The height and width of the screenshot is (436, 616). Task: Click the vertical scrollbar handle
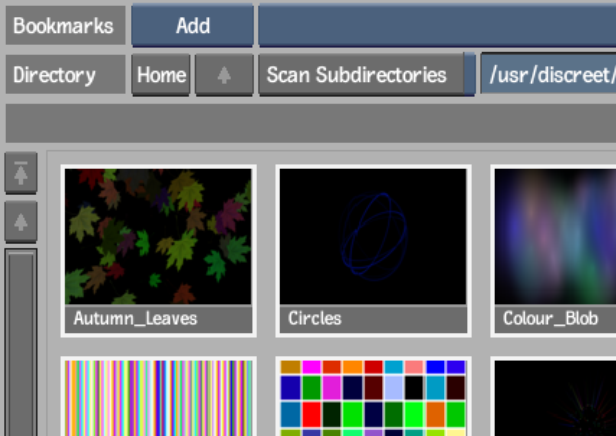(x=21, y=343)
